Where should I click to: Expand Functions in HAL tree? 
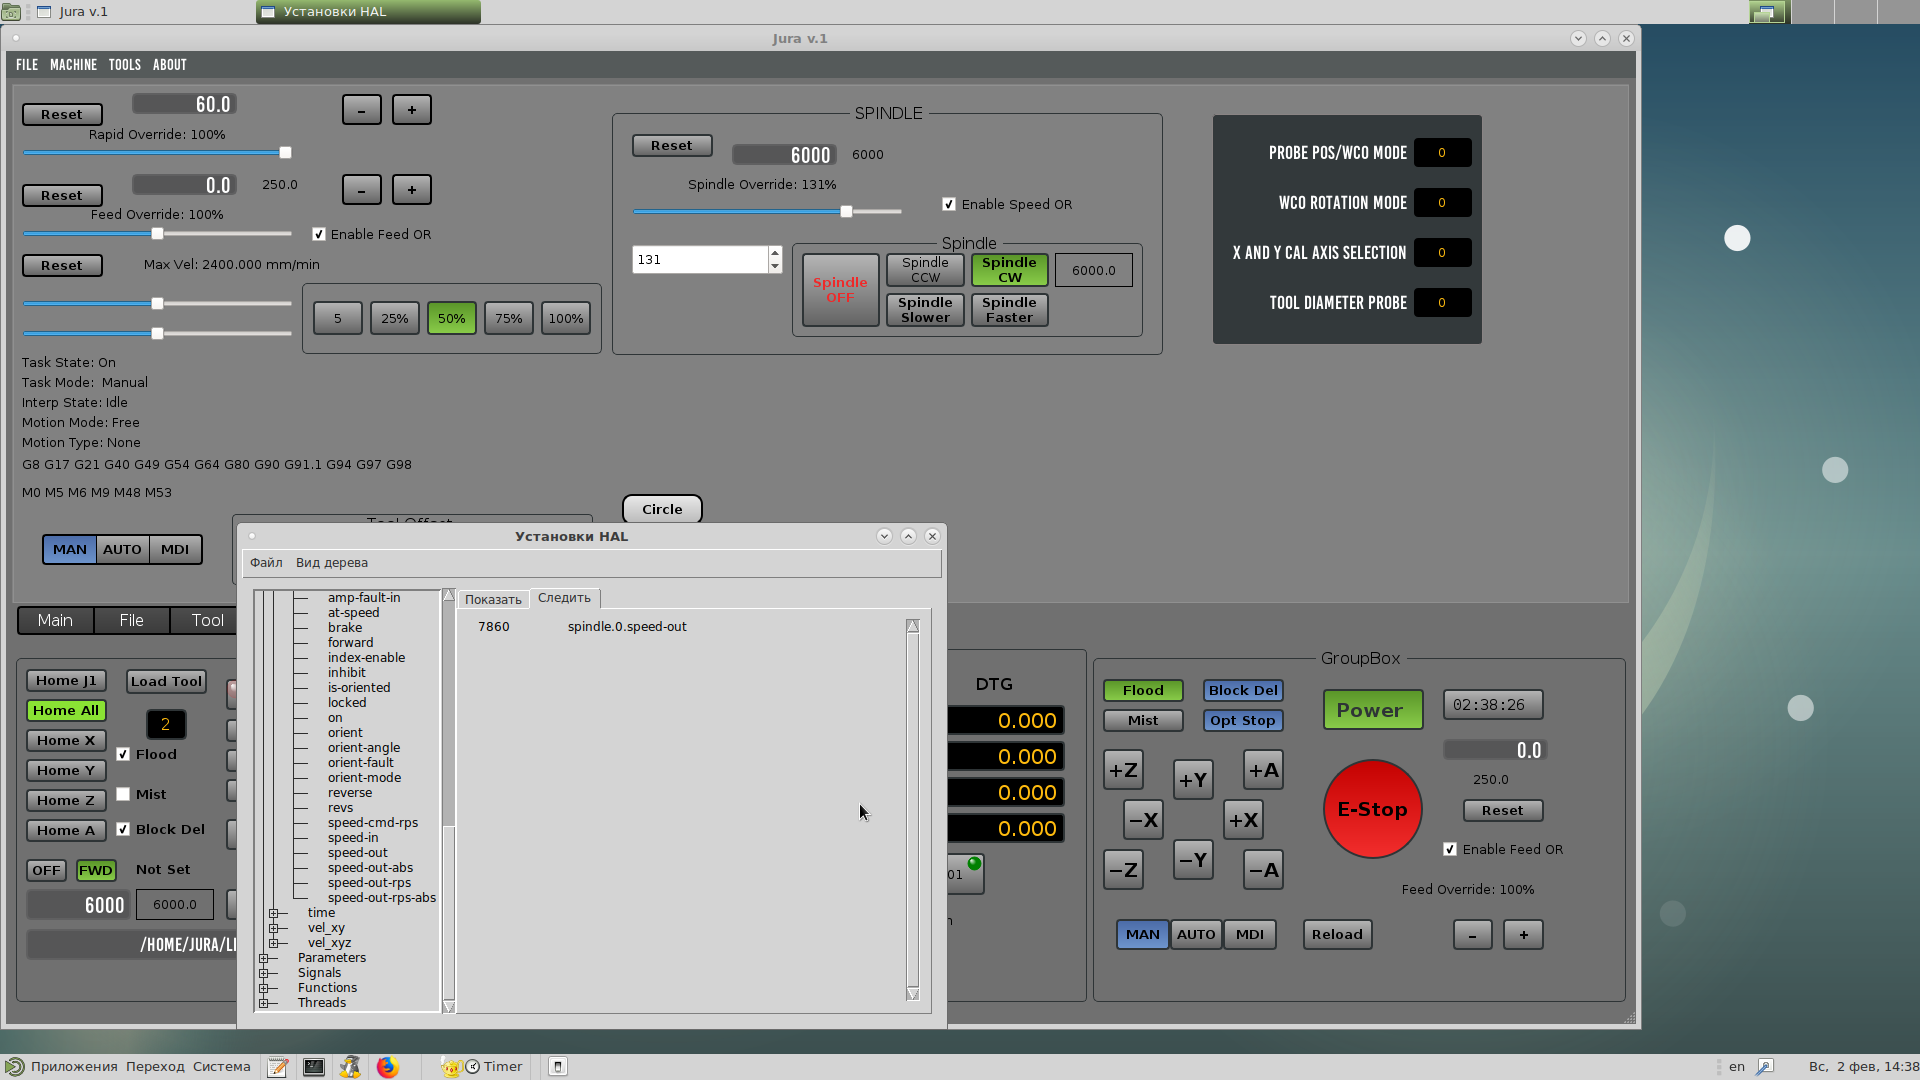(263, 988)
